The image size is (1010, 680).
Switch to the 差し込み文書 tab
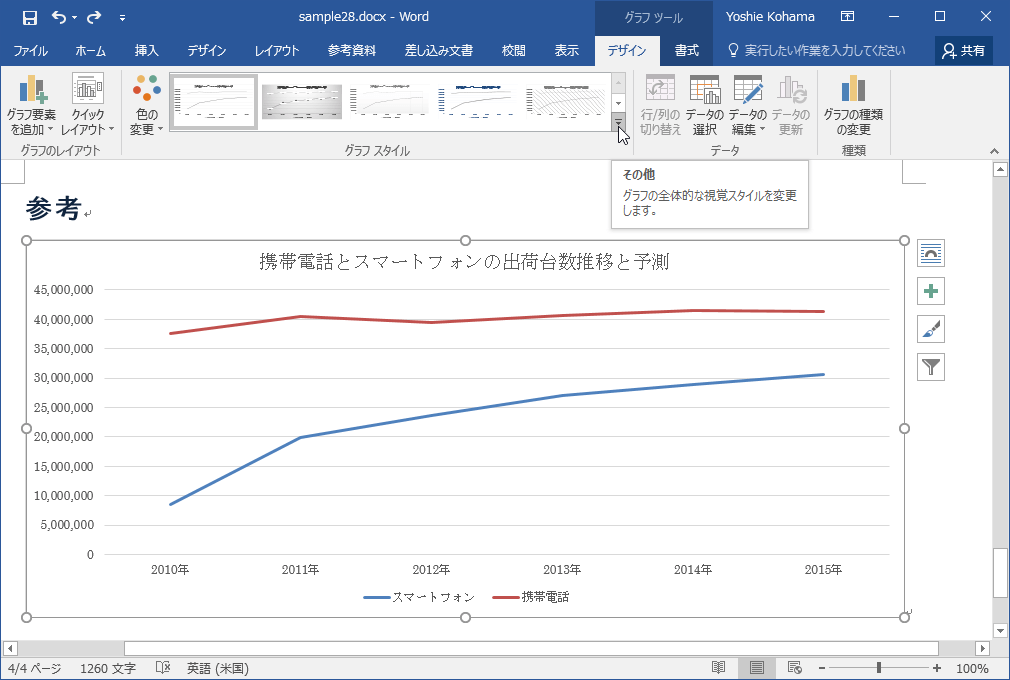pyautogui.click(x=439, y=50)
